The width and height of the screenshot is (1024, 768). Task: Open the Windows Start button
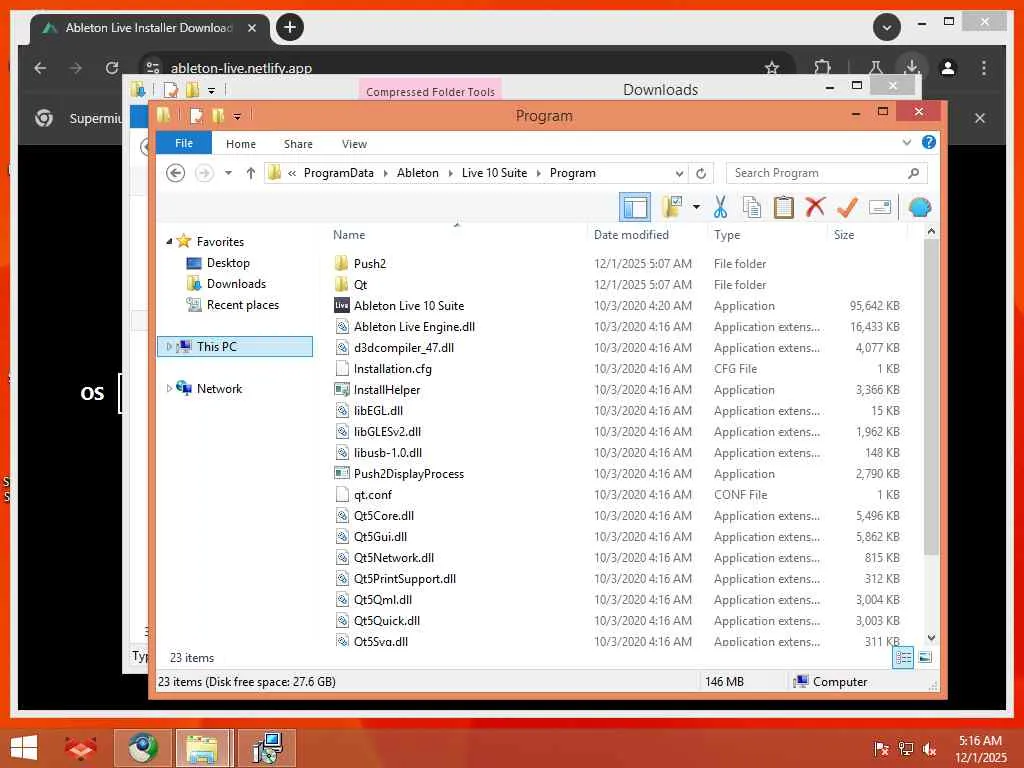point(24,747)
